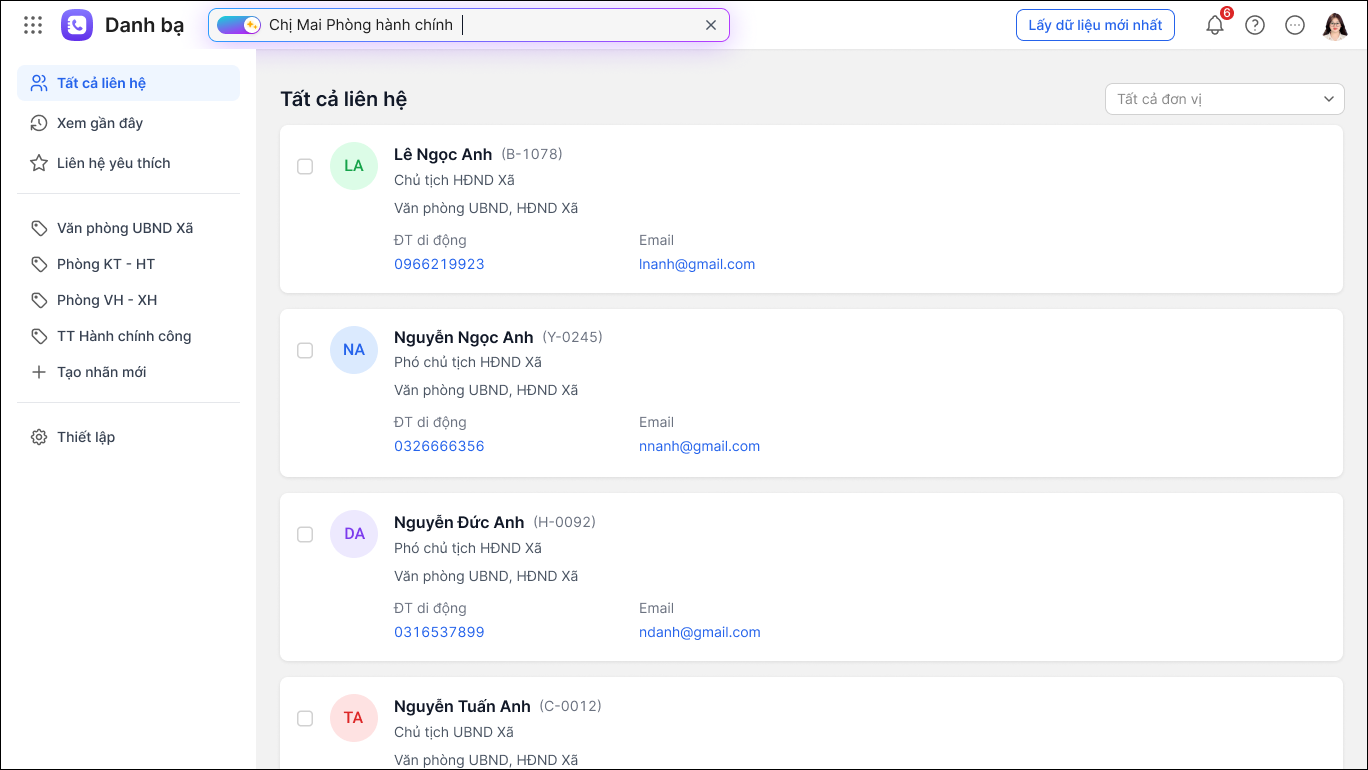Expand the Tất cả đơn vị dropdown
The width and height of the screenshot is (1368, 770).
[1225, 99]
